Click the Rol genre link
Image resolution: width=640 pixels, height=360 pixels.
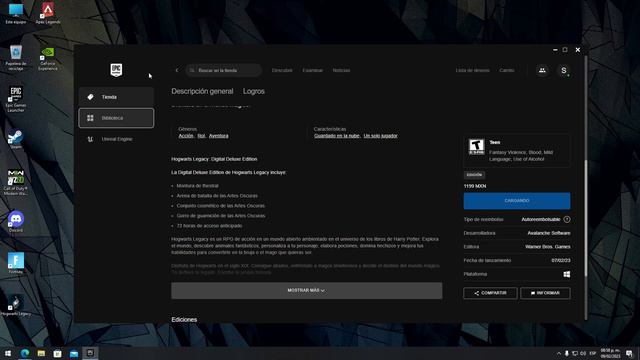click(x=201, y=136)
